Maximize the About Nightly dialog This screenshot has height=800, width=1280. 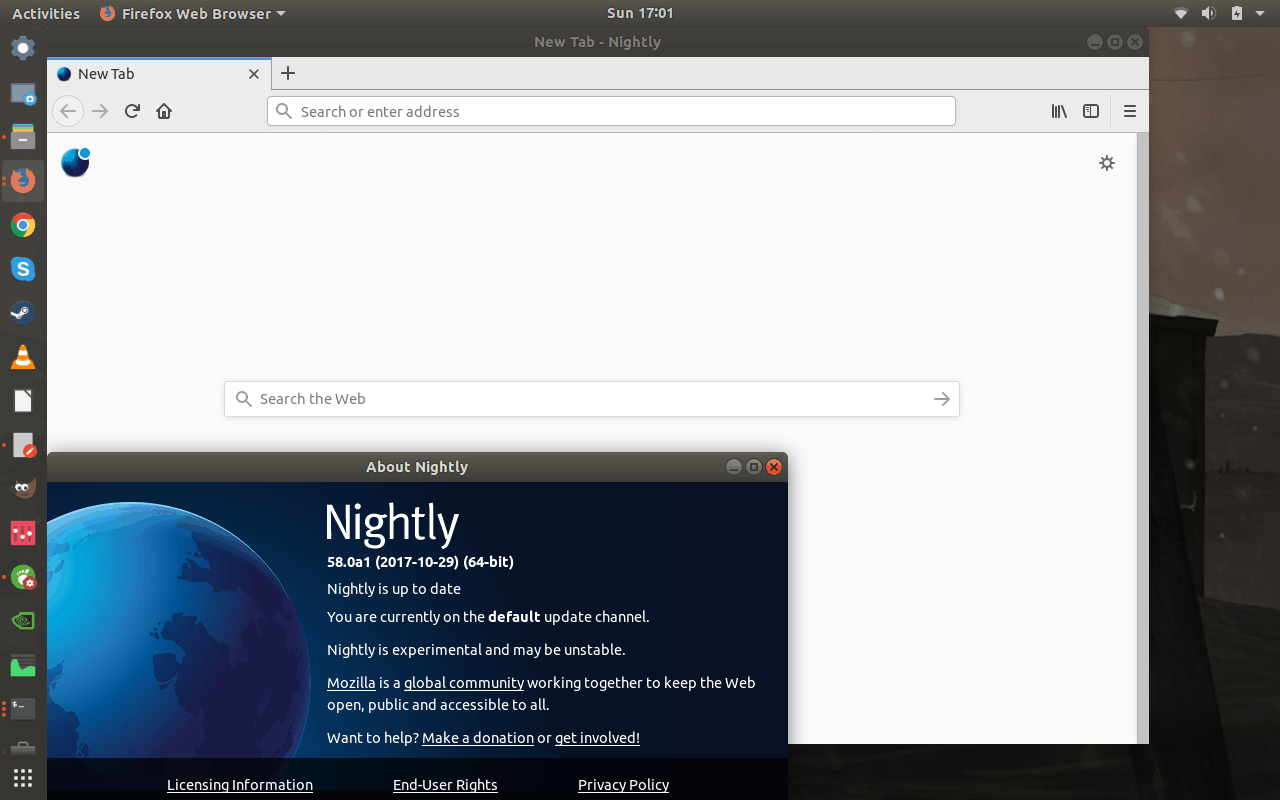point(754,467)
